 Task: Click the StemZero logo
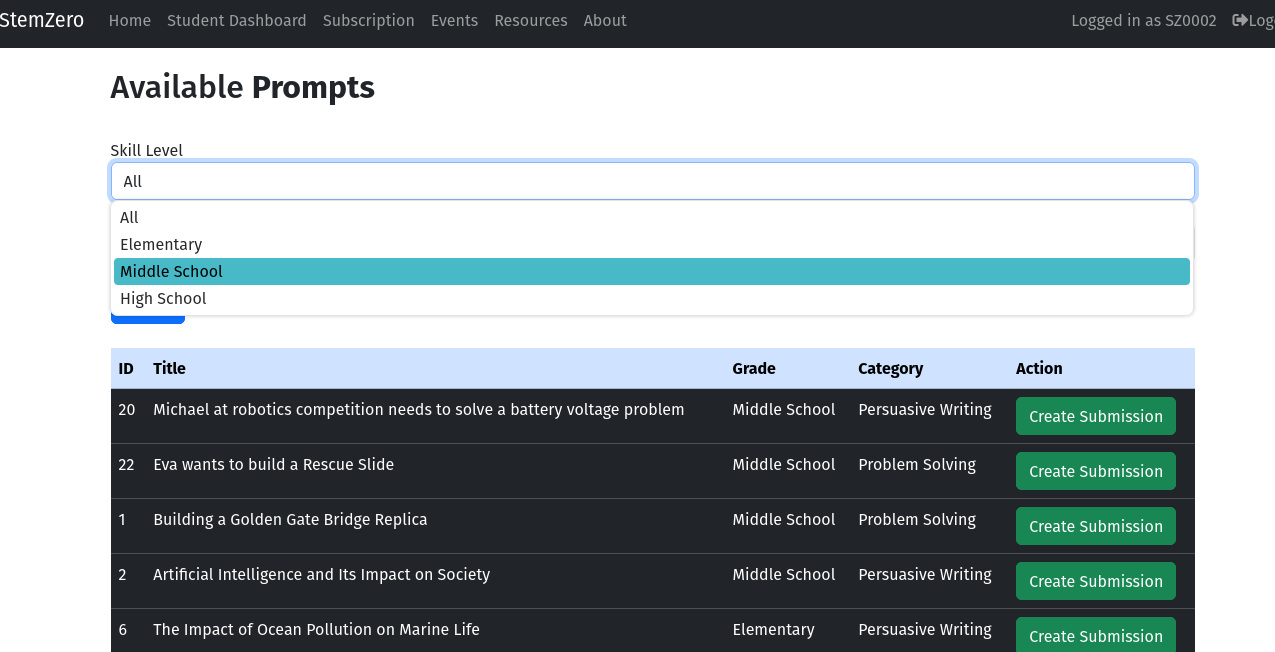(42, 20)
